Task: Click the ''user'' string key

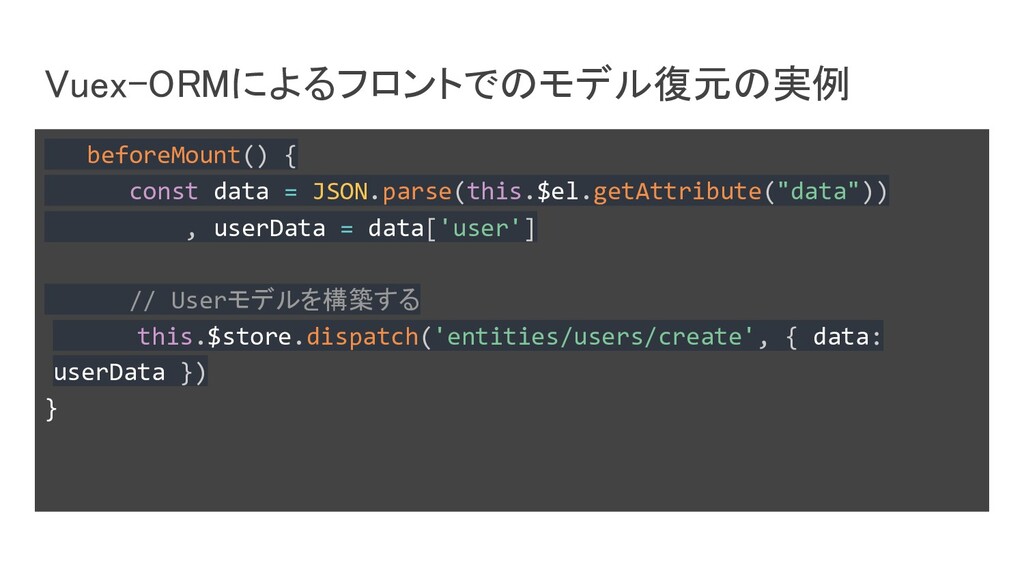Action: [x=480, y=228]
